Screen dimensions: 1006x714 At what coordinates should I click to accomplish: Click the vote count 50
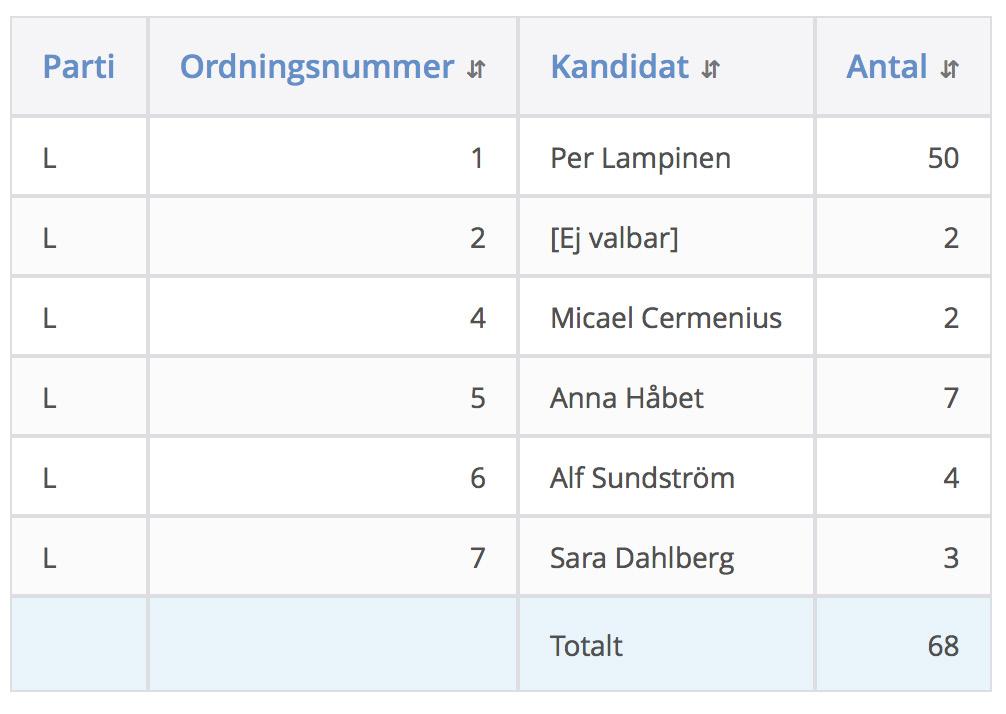943,158
